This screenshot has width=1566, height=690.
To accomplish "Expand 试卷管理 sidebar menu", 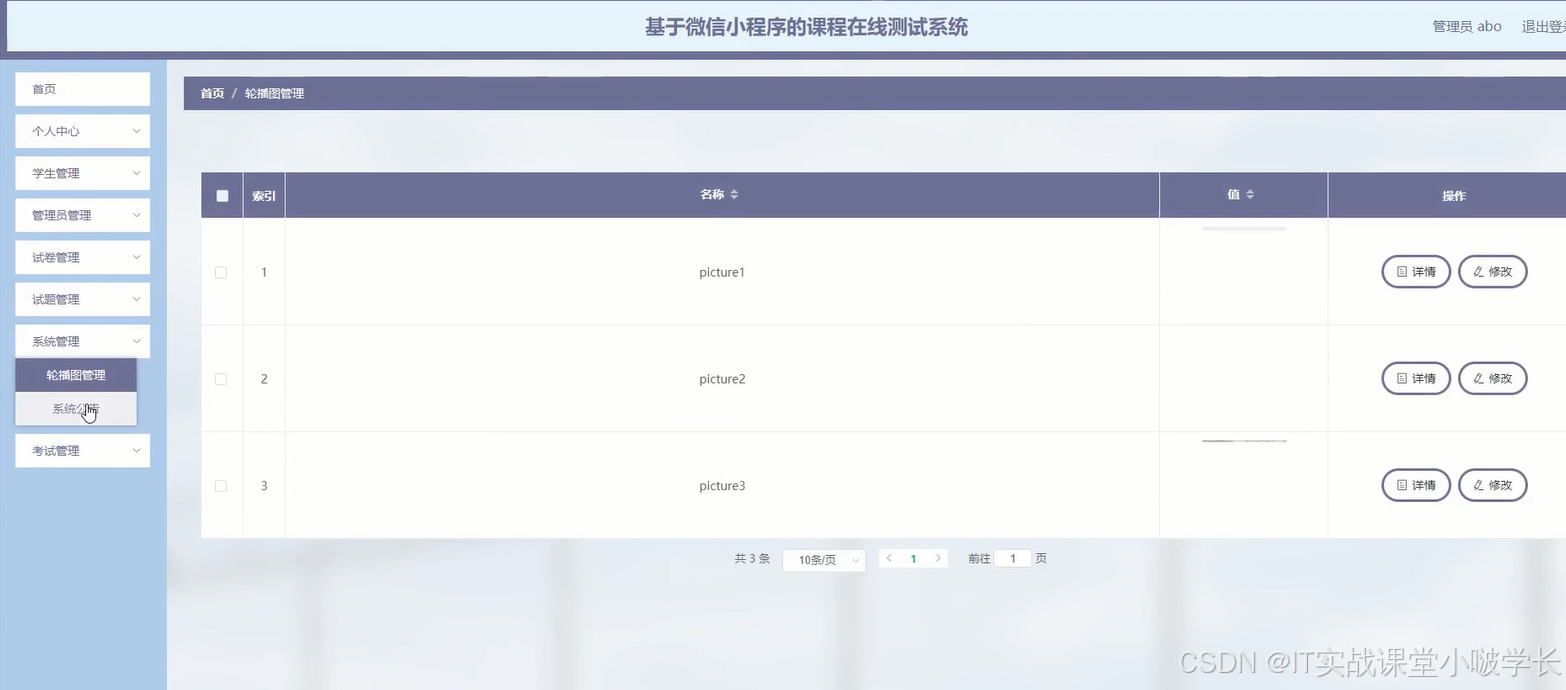I will (83, 257).
